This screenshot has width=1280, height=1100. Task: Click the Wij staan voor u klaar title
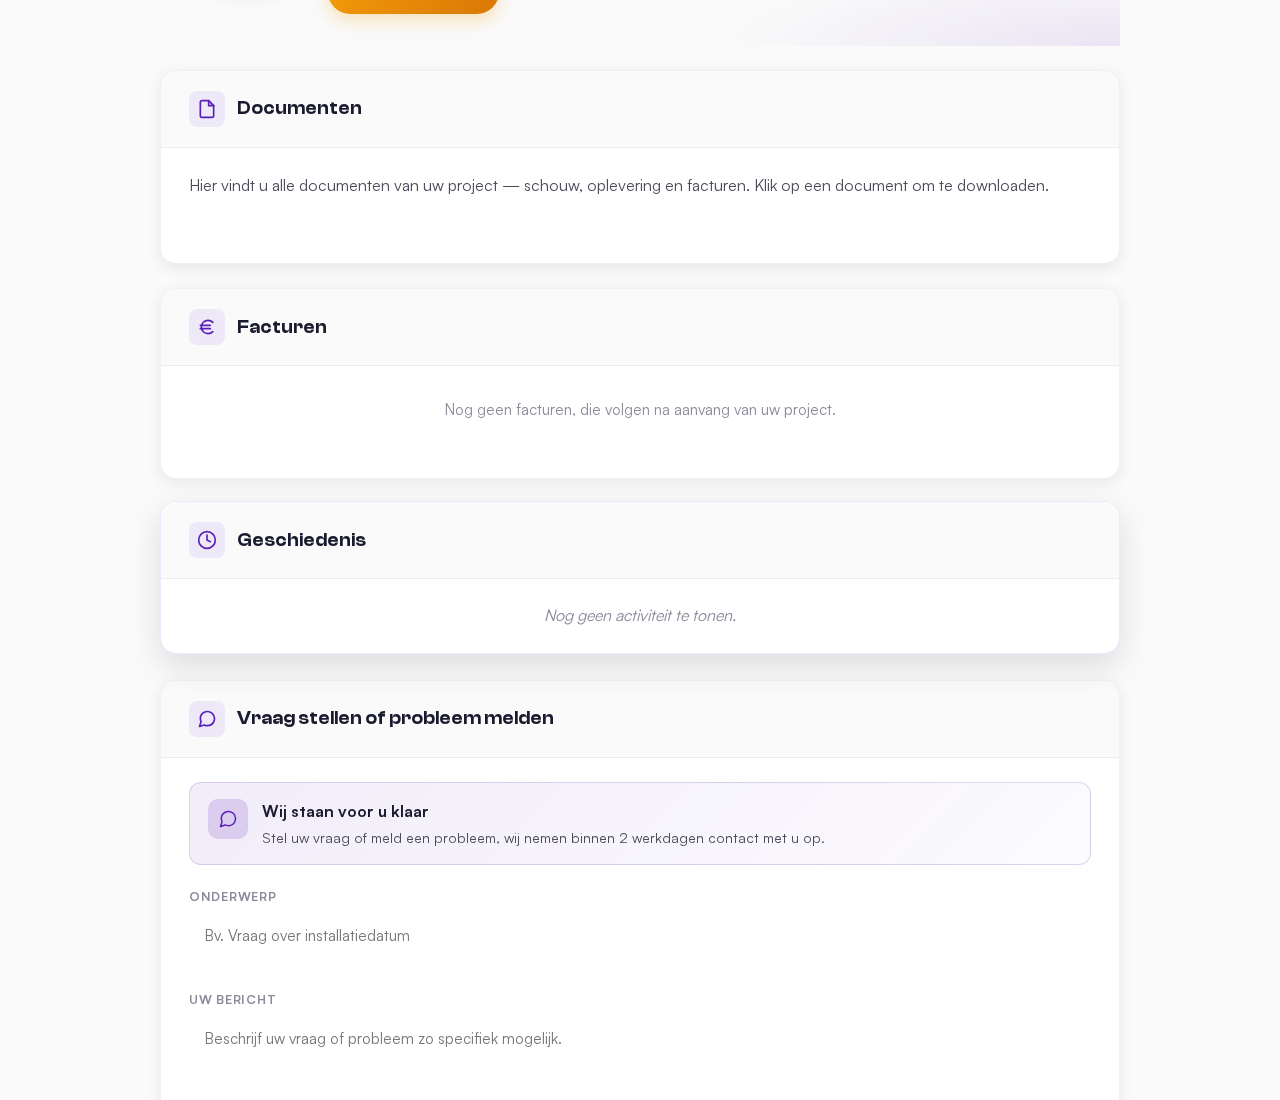tap(345, 811)
